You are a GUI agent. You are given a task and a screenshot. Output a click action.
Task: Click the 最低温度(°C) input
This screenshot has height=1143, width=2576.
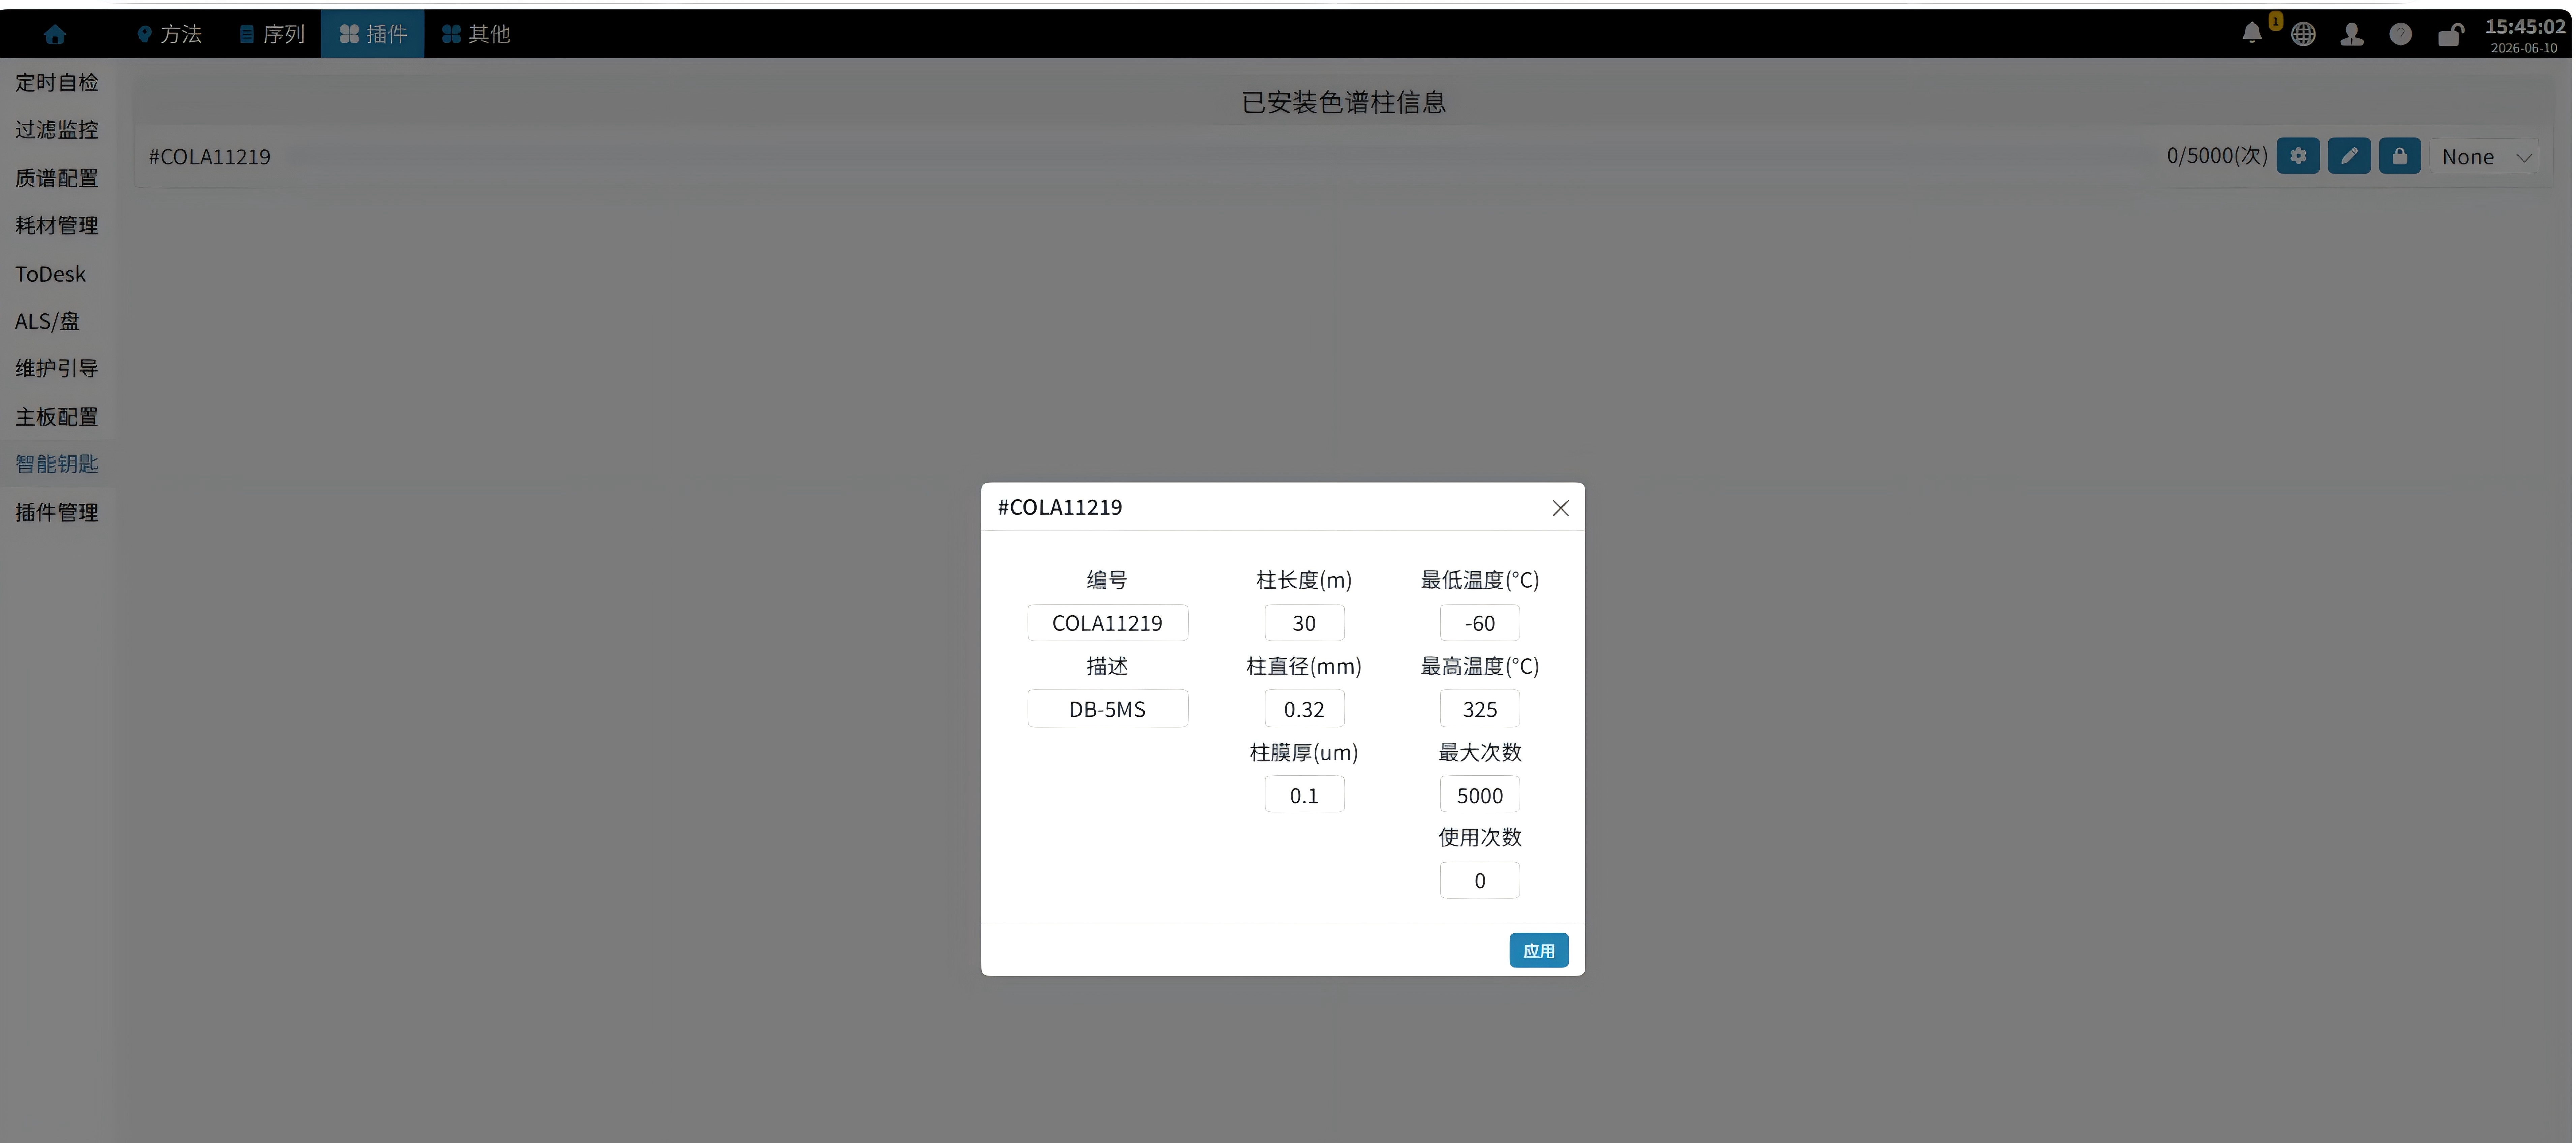(x=1480, y=623)
